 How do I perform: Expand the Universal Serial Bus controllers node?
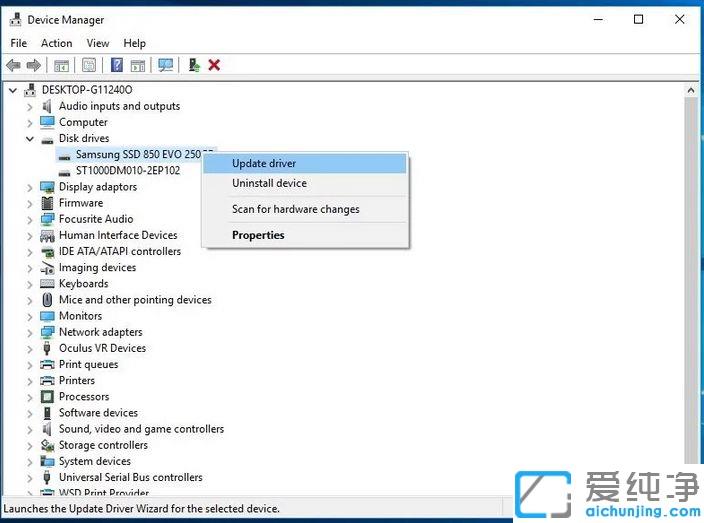tap(30, 477)
